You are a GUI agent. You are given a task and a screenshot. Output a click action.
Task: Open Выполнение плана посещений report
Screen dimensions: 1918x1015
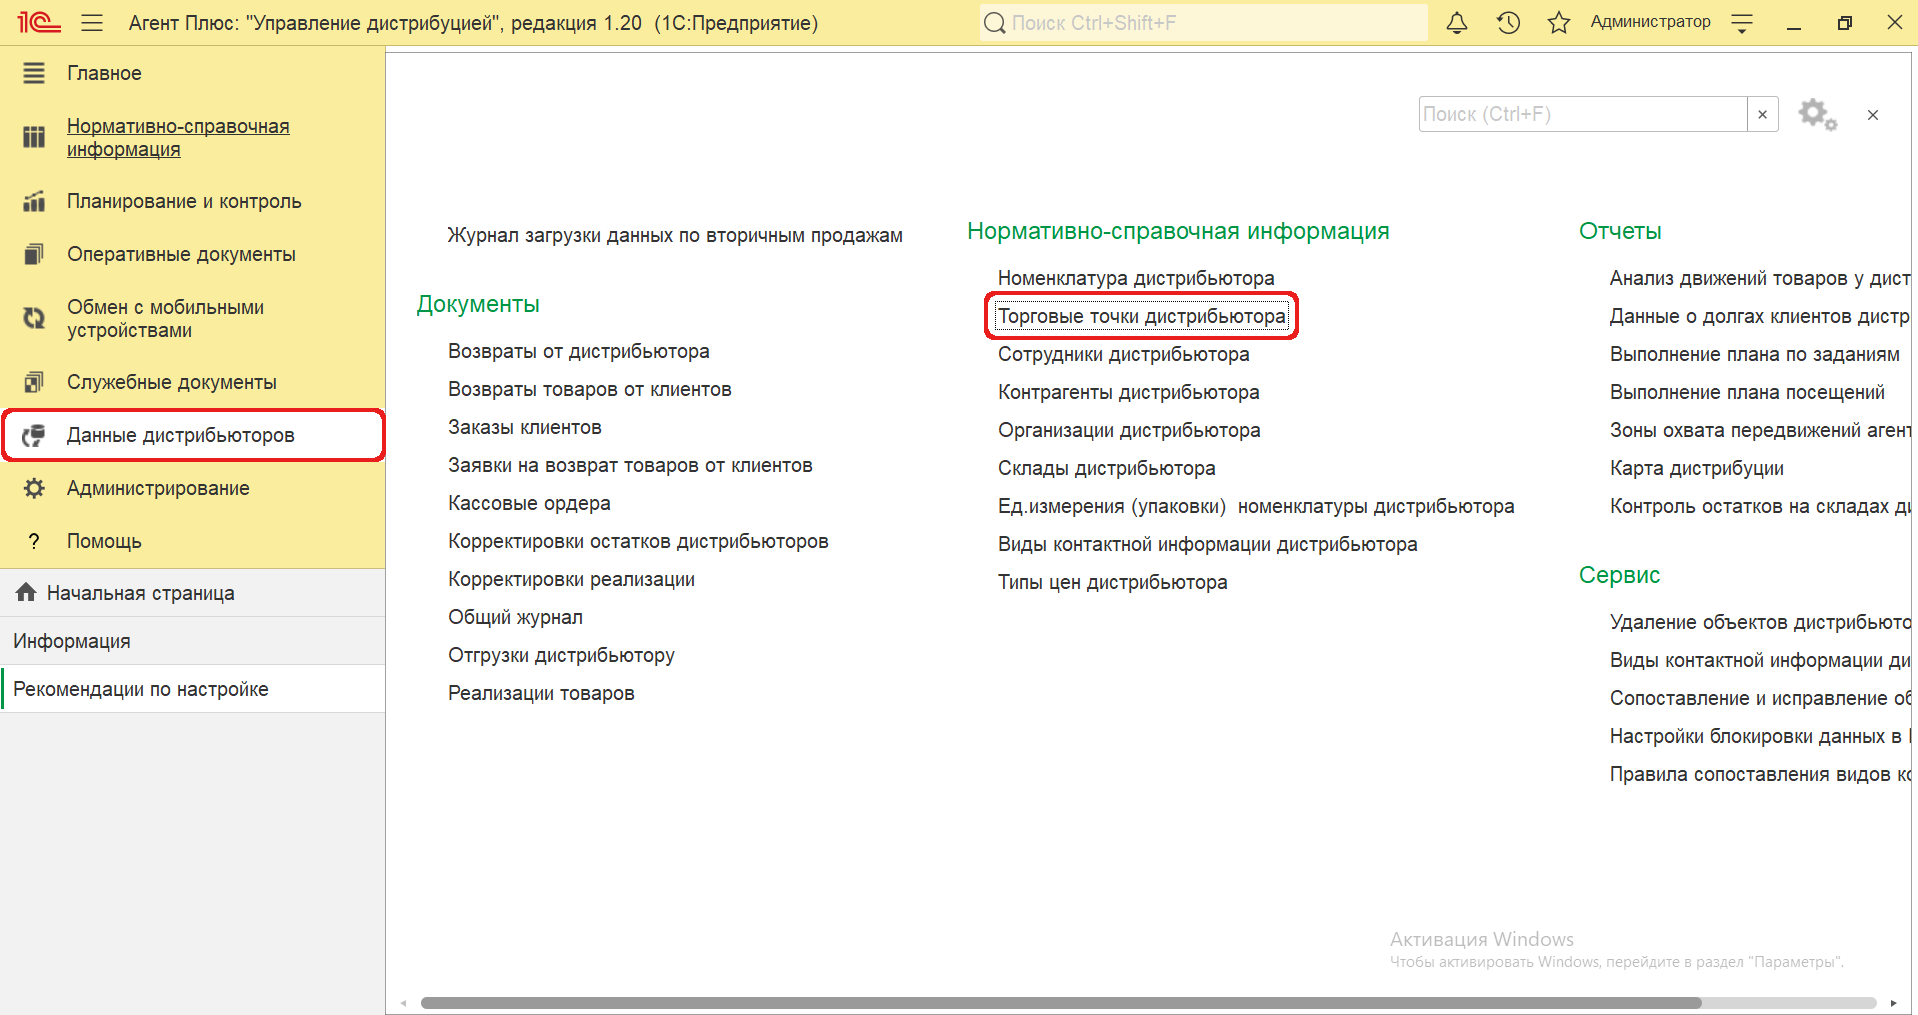1747,392
